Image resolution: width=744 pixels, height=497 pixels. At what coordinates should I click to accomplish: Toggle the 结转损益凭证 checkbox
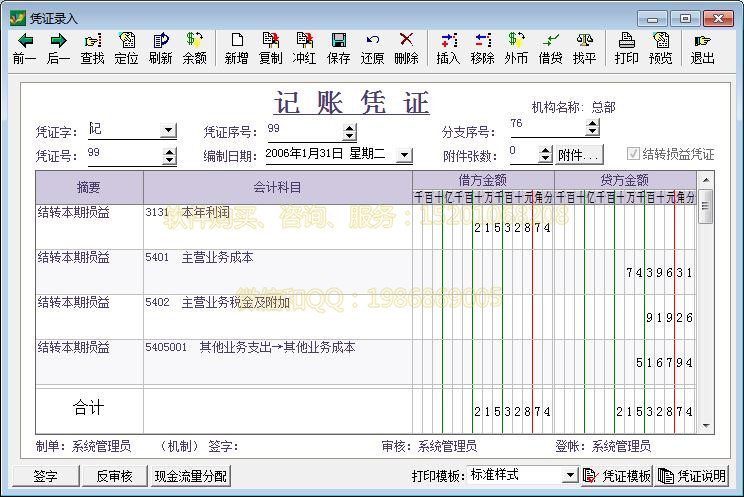[x=632, y=154]
